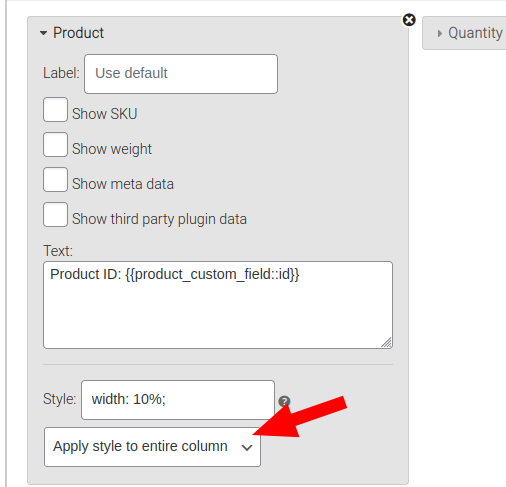This screenshot has width=506, height=487.
Task: Enable Show third party plugin data
Action: (x=55, y=215)
